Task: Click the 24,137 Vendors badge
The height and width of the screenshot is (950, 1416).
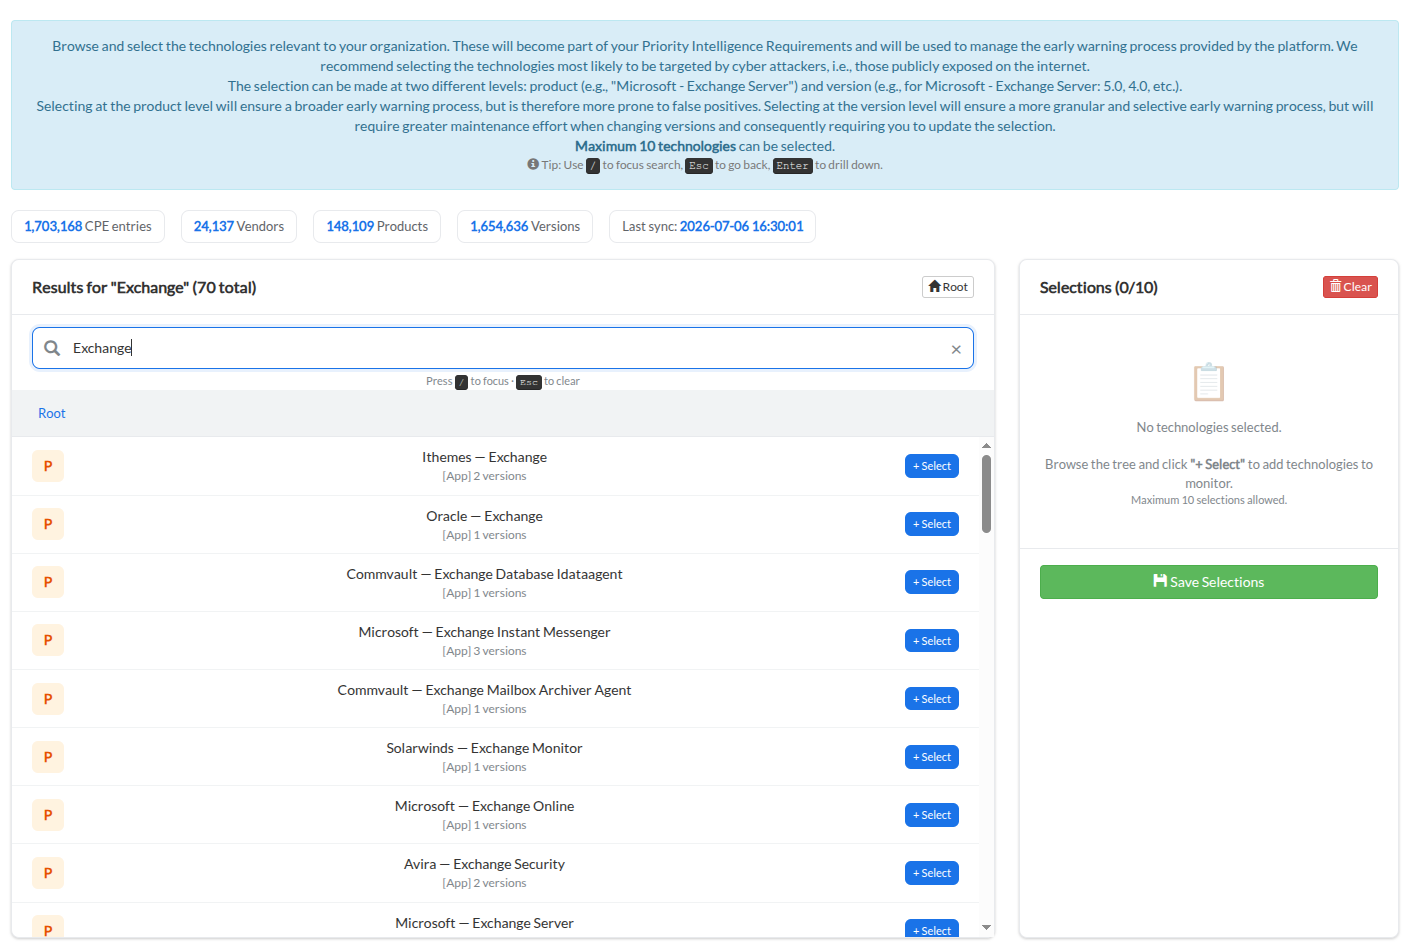Action: (239, 226)
